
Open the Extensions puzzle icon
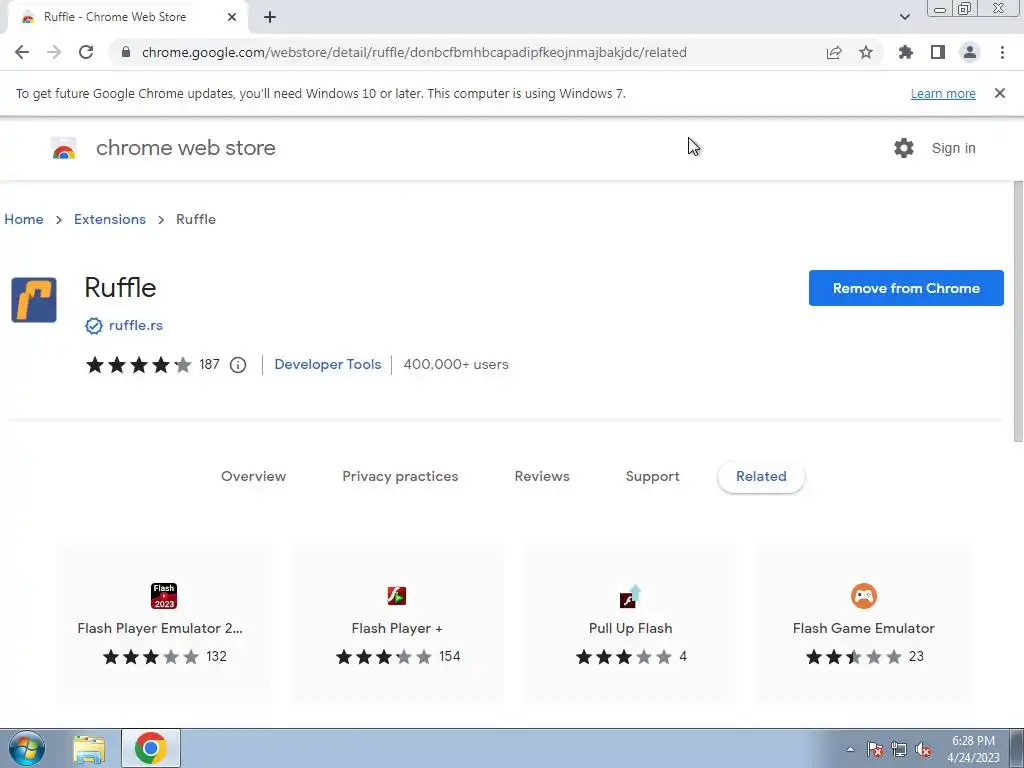[905, 52]
